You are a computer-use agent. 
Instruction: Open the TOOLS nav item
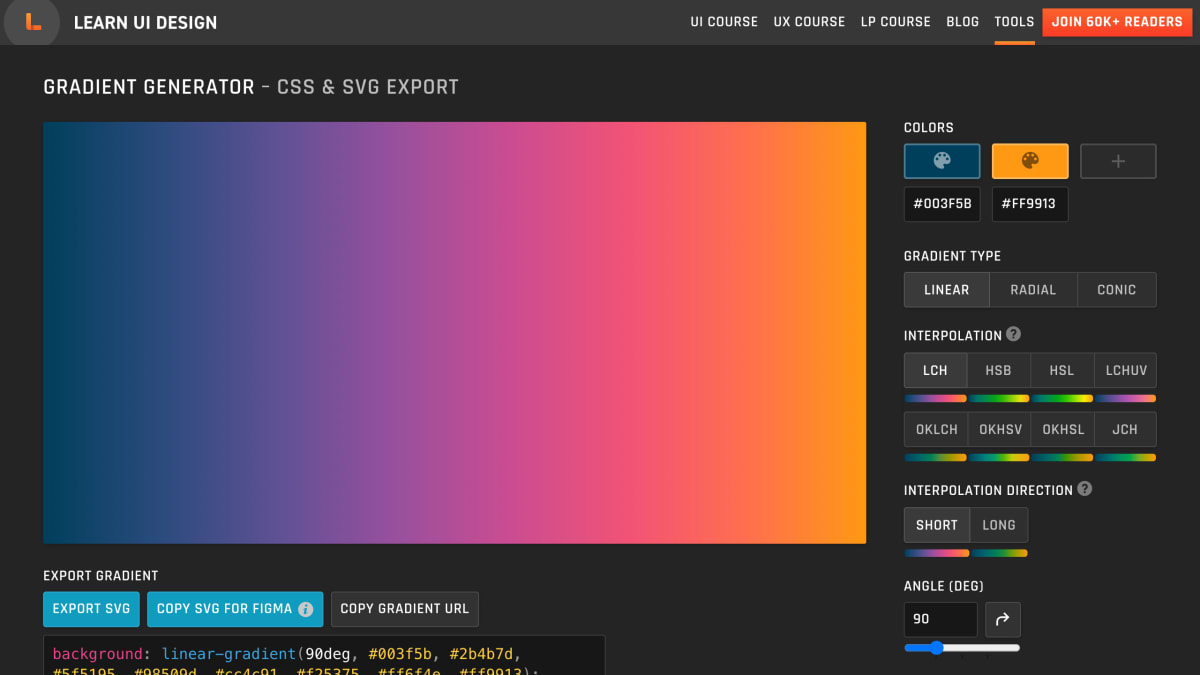[1014, 22]
